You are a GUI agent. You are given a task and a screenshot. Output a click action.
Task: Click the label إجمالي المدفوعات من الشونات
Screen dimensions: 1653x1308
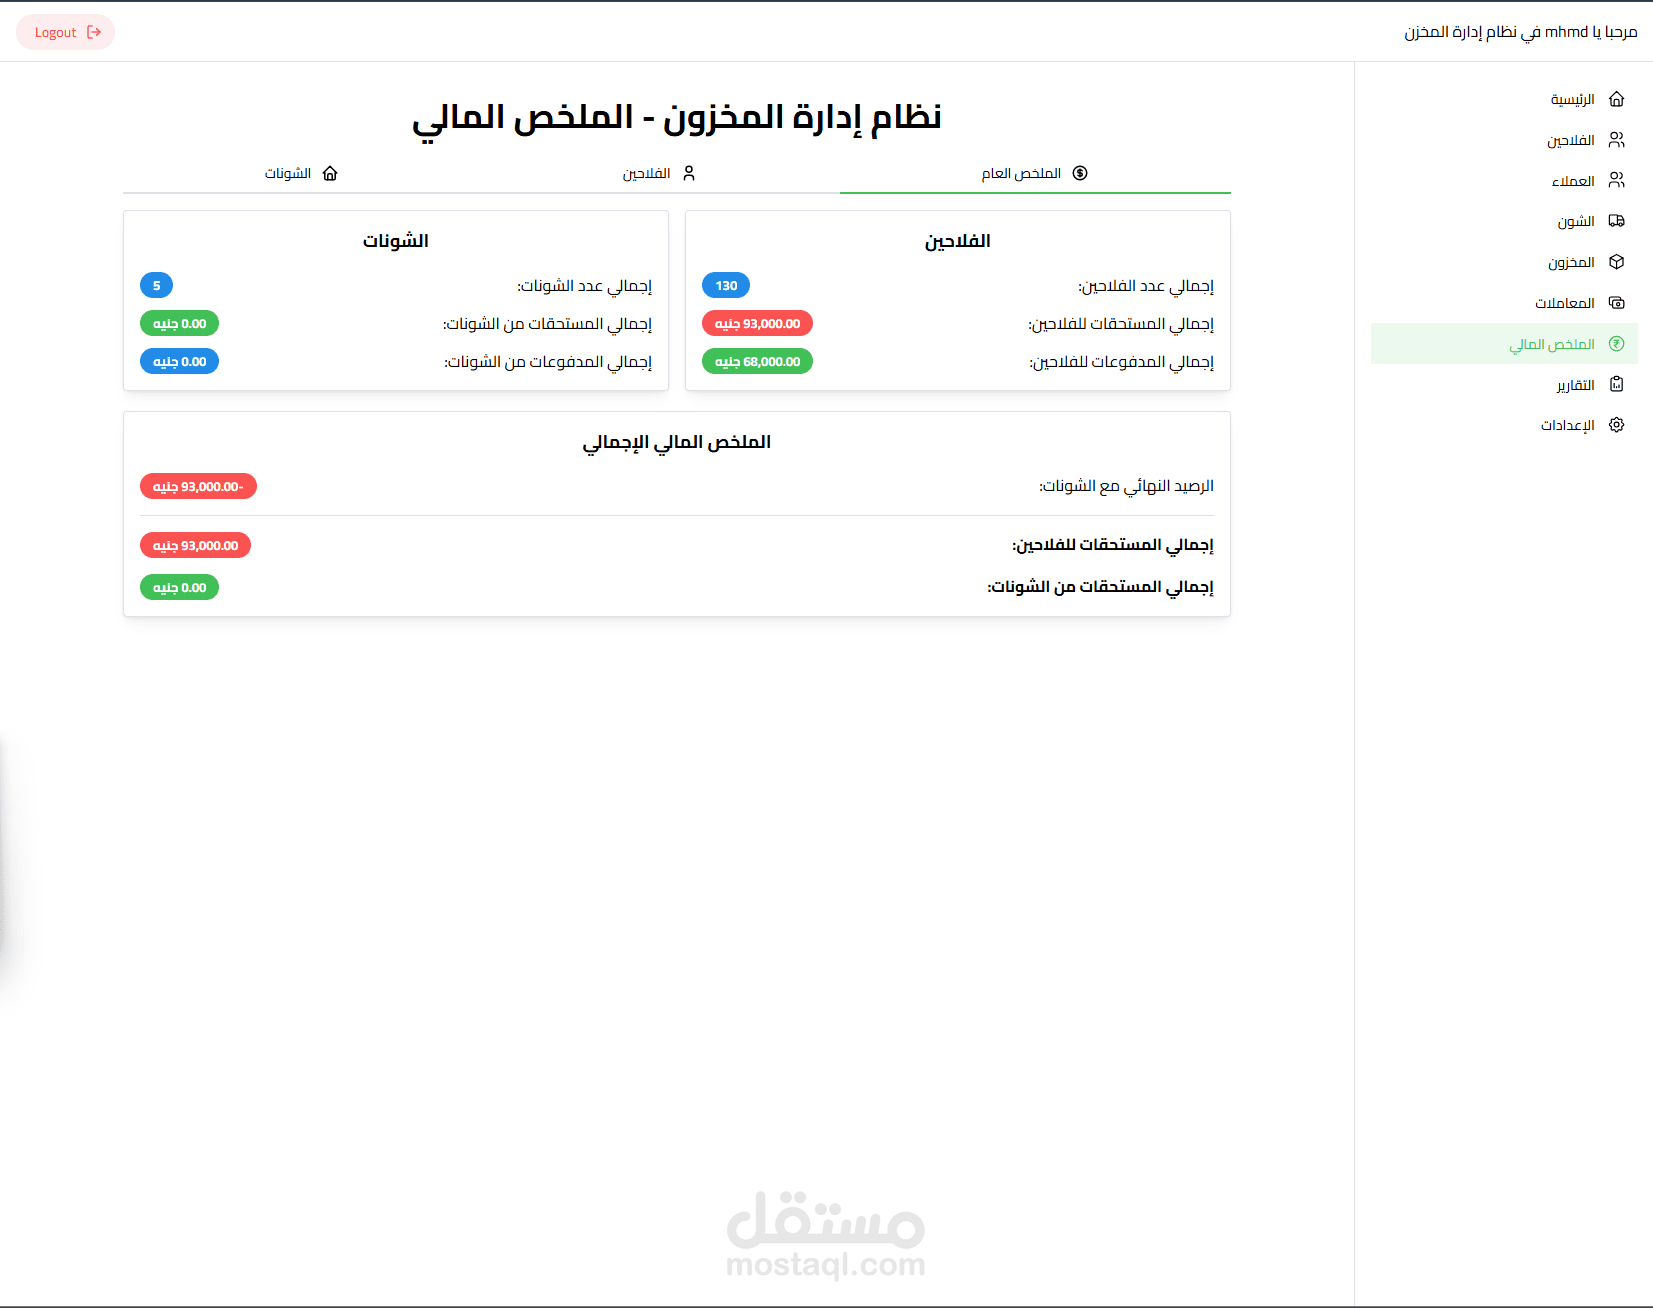point(548,362)
